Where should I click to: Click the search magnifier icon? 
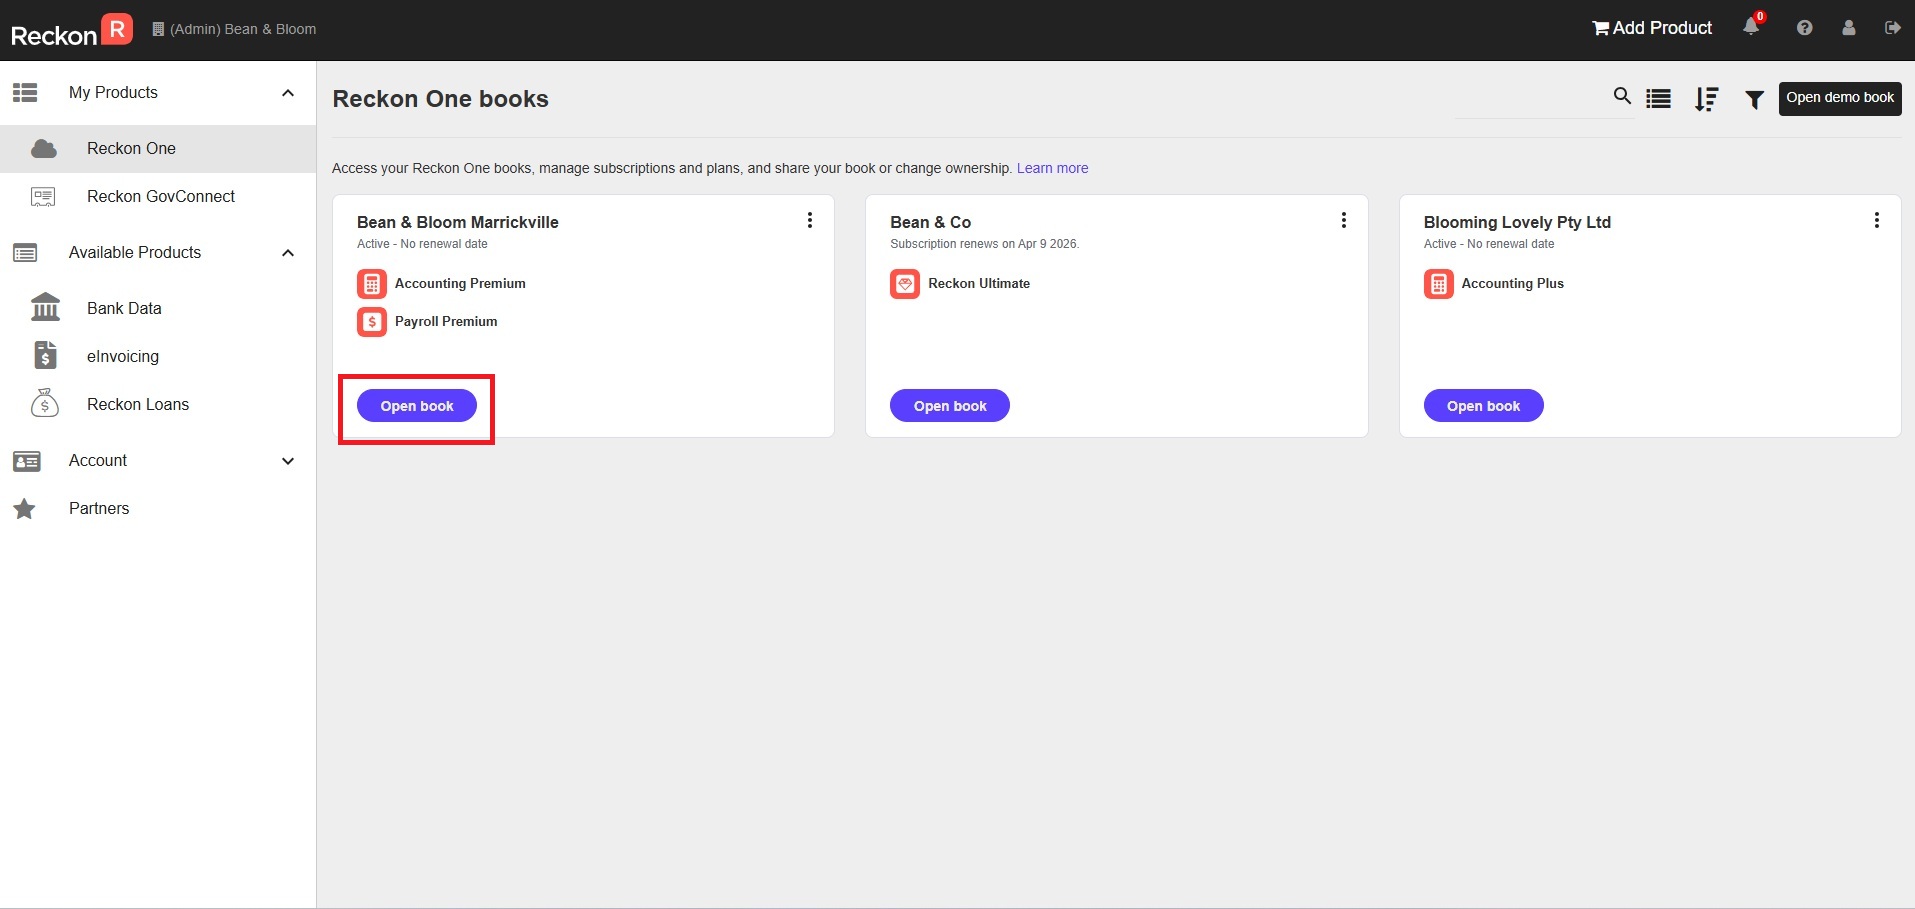point(1622,96)
